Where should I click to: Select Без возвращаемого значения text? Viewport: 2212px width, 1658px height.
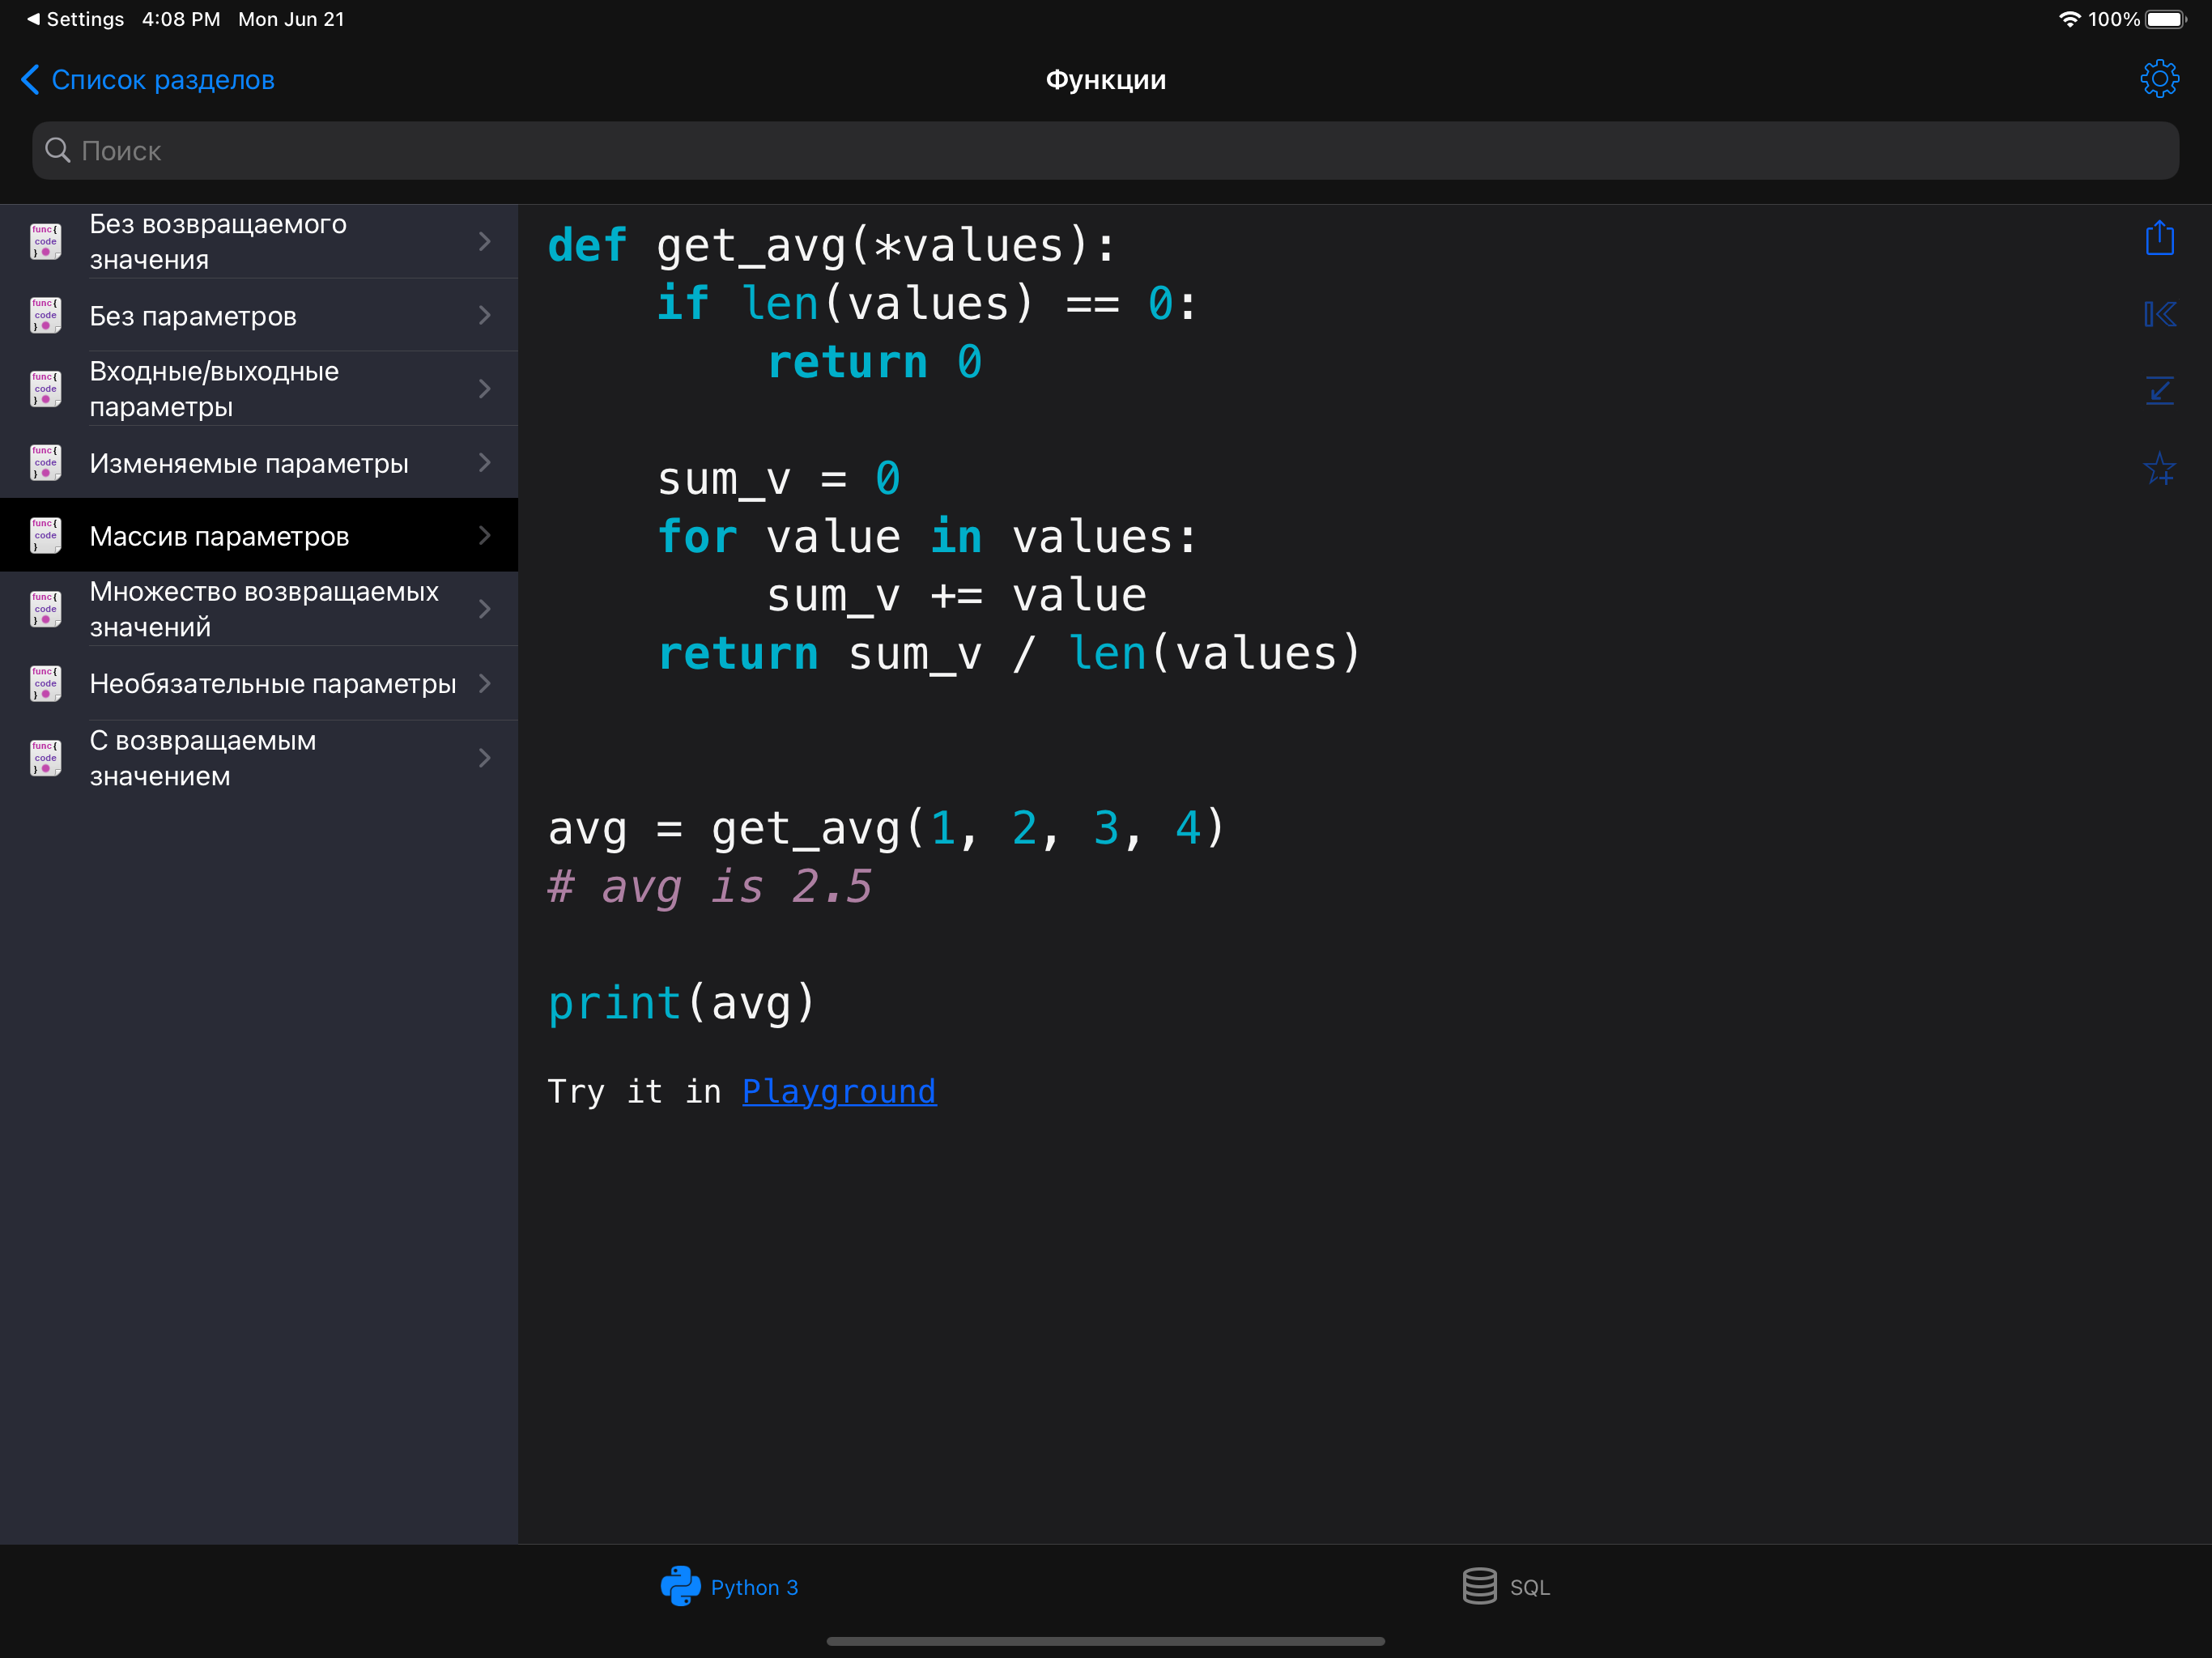pyautogui.click(x=218, y=241)
